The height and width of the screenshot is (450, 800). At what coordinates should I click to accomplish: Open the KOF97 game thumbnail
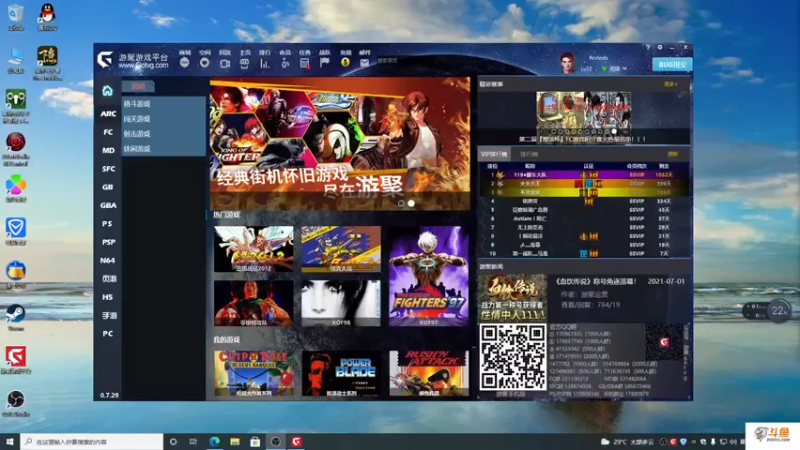(x=429, y=276)
